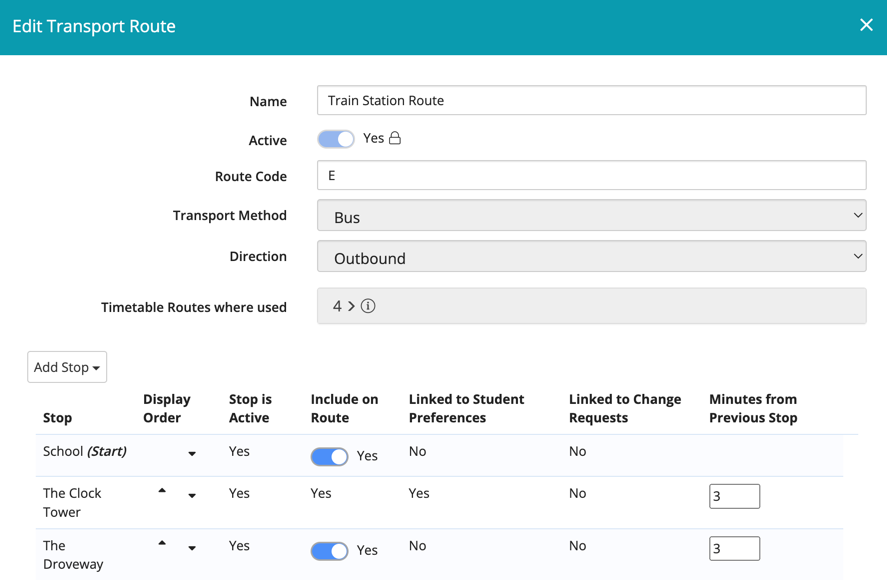This screenshot has width=887, height=580.
Task: Open the Transport Method dropdown
Action: click(591, 216)
